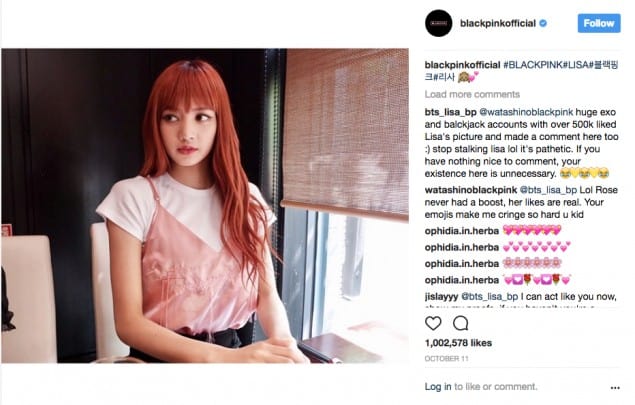Load more comments
This screenshot has width=635, height=405.
[472, 94]
